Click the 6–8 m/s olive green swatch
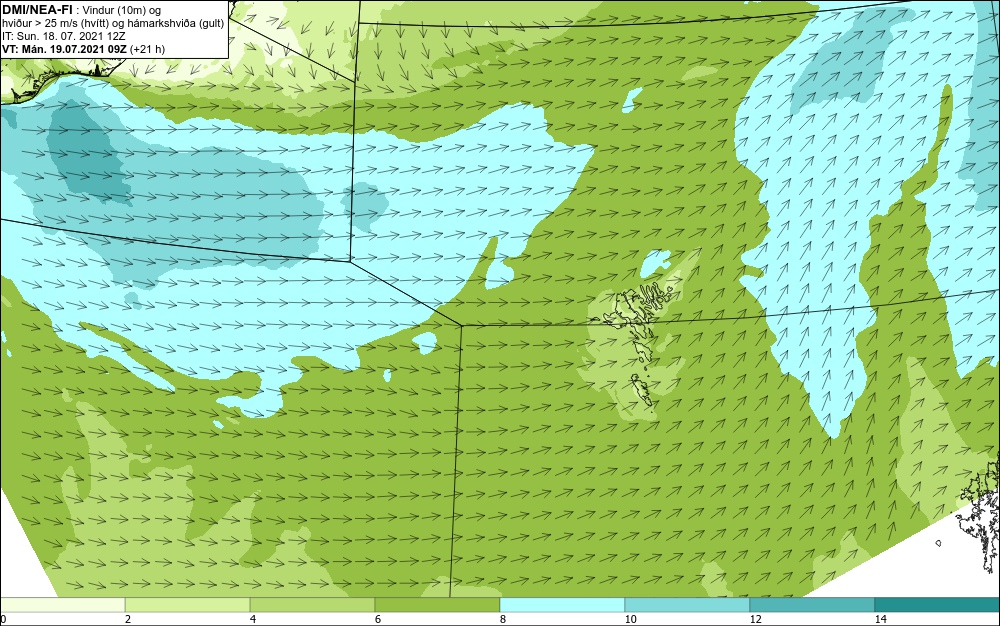The image size is (1000, 626). click(438, 604)
